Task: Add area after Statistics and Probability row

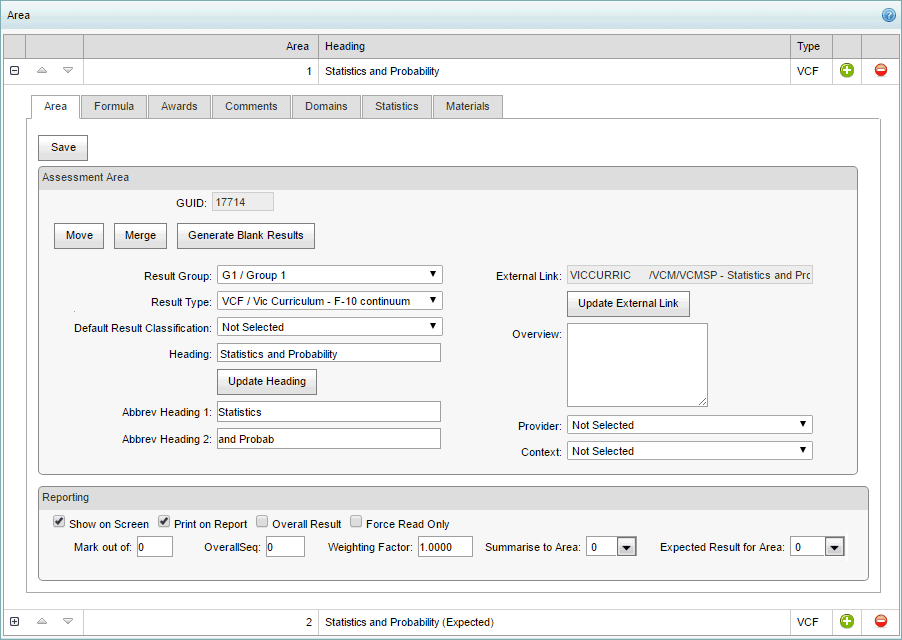Action: coord(847,71)
